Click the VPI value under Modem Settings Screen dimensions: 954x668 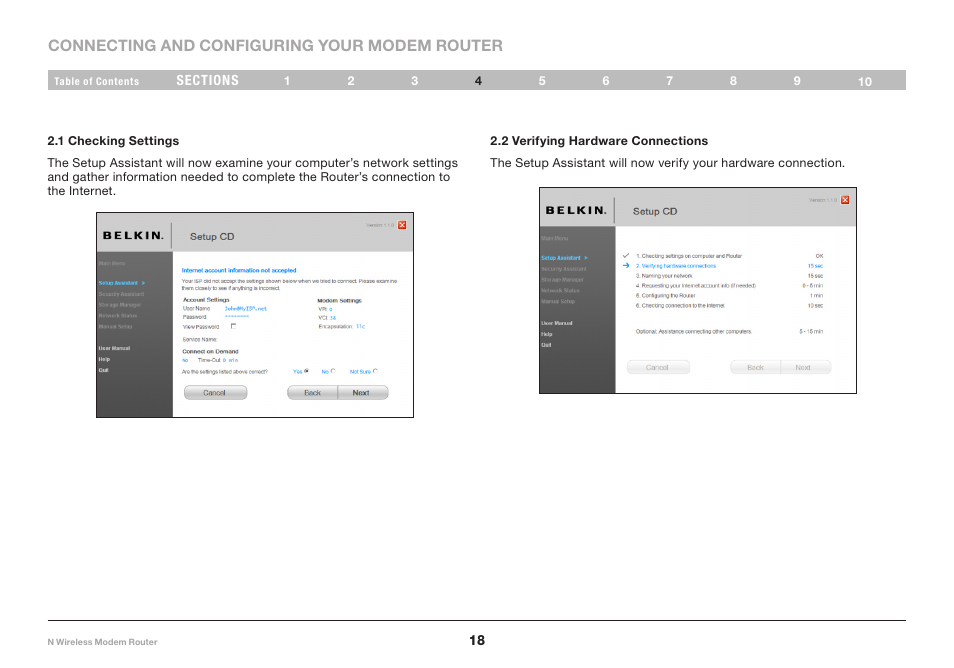pos(330,310)
